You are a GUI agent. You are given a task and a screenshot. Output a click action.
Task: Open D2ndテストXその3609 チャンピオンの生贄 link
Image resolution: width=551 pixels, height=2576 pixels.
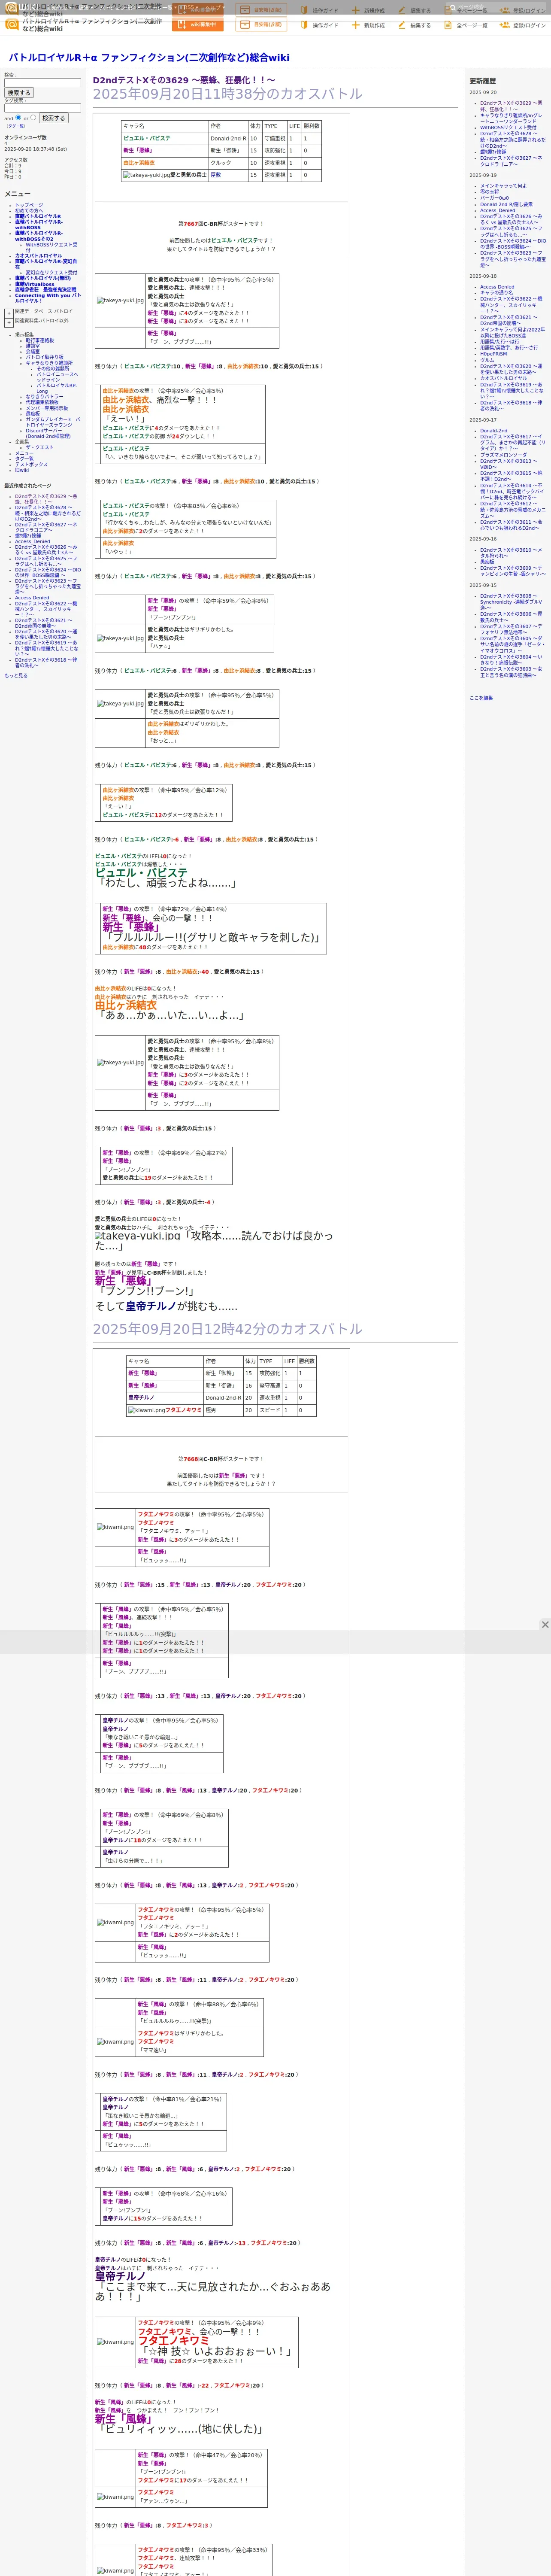(513, 571)
